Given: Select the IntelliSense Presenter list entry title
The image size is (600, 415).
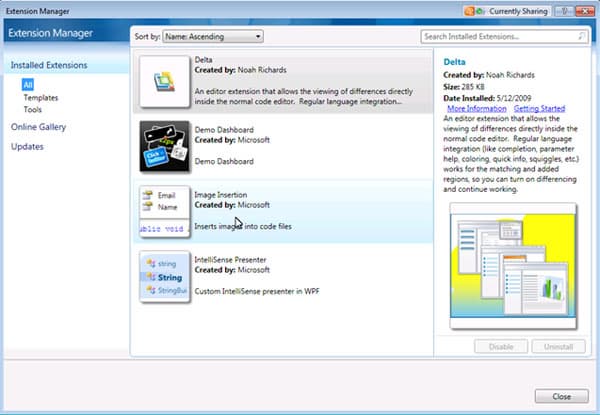Looking at the screenshot, I should pyautogui.click(x=230, y=260).
